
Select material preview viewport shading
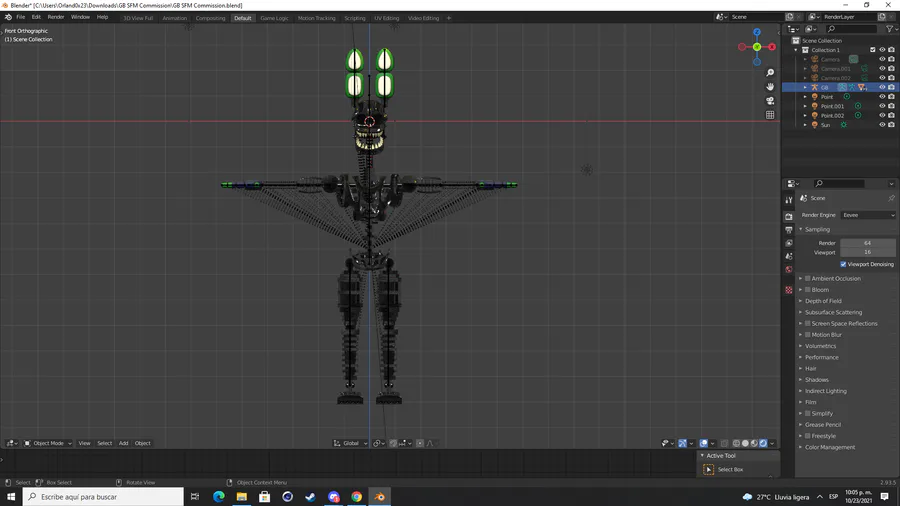point(754,443)
